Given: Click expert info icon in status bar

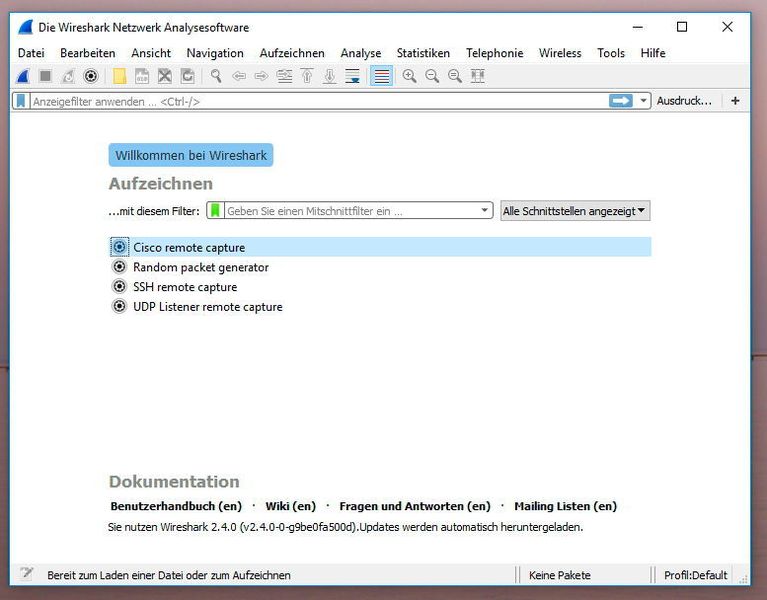Looking at the screenshot, I should 27,573.
